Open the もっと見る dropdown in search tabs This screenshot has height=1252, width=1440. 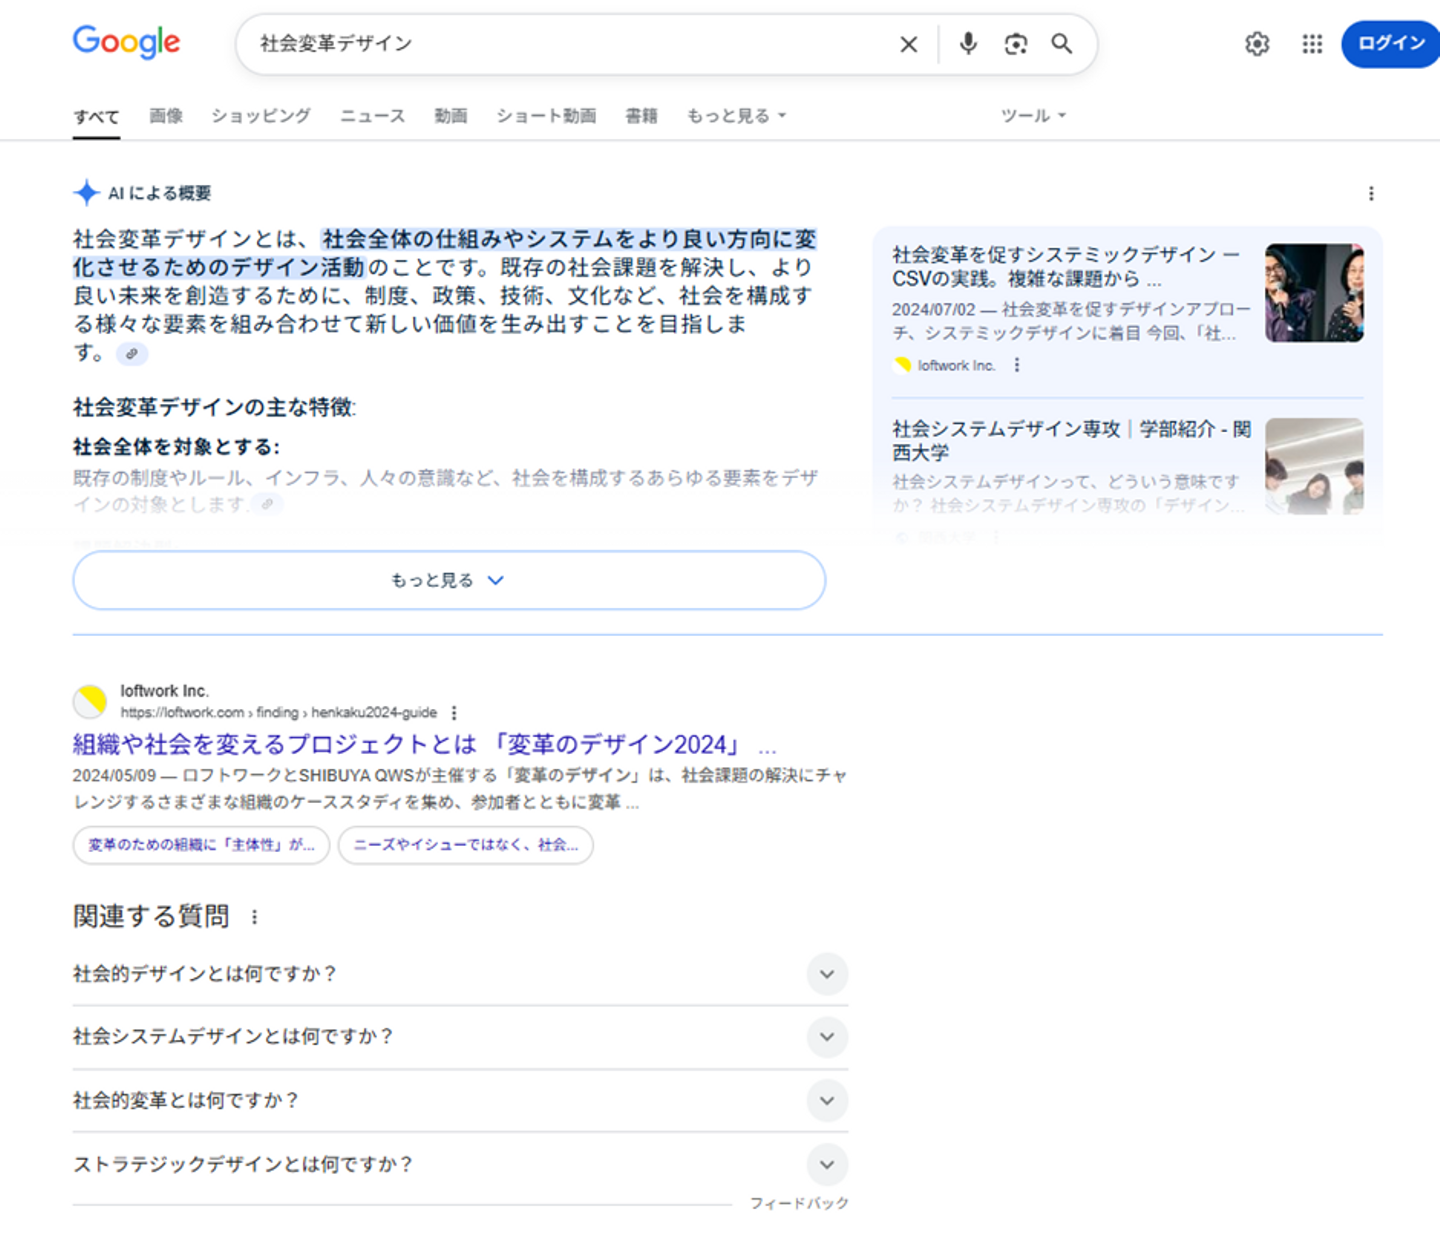click(x=736, y=116)
